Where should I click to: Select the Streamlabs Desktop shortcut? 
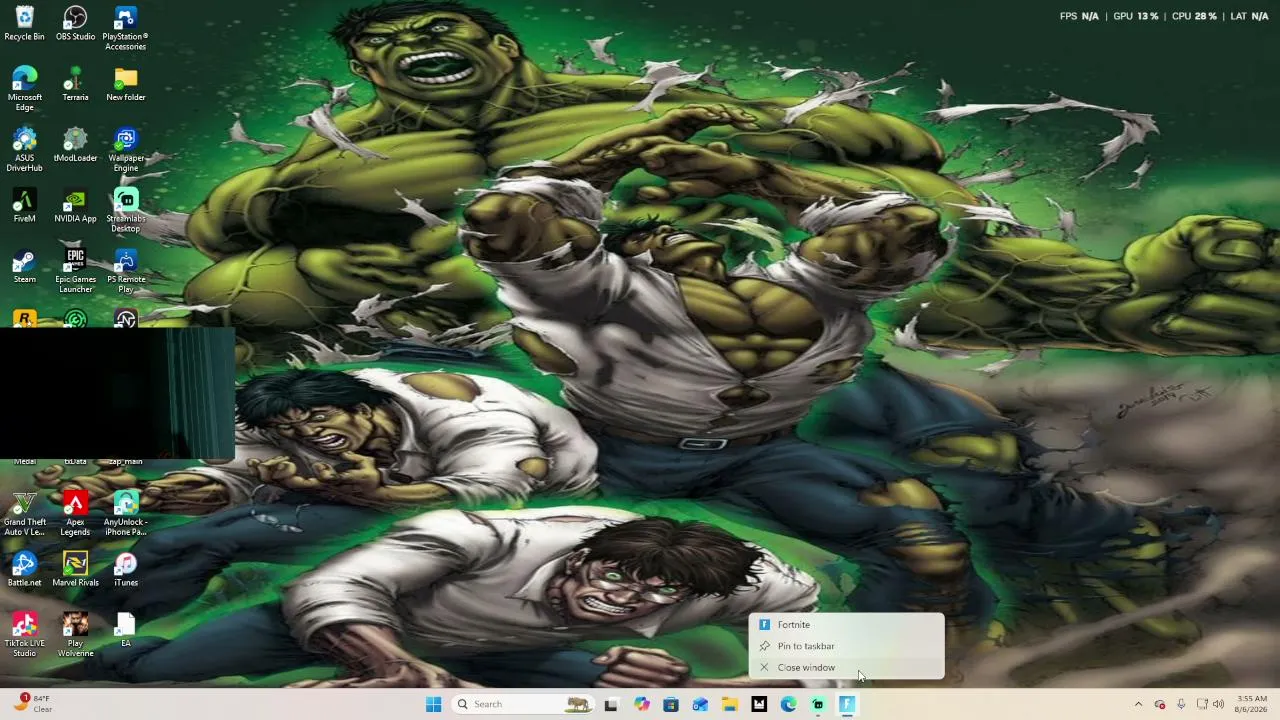point(125,211)
